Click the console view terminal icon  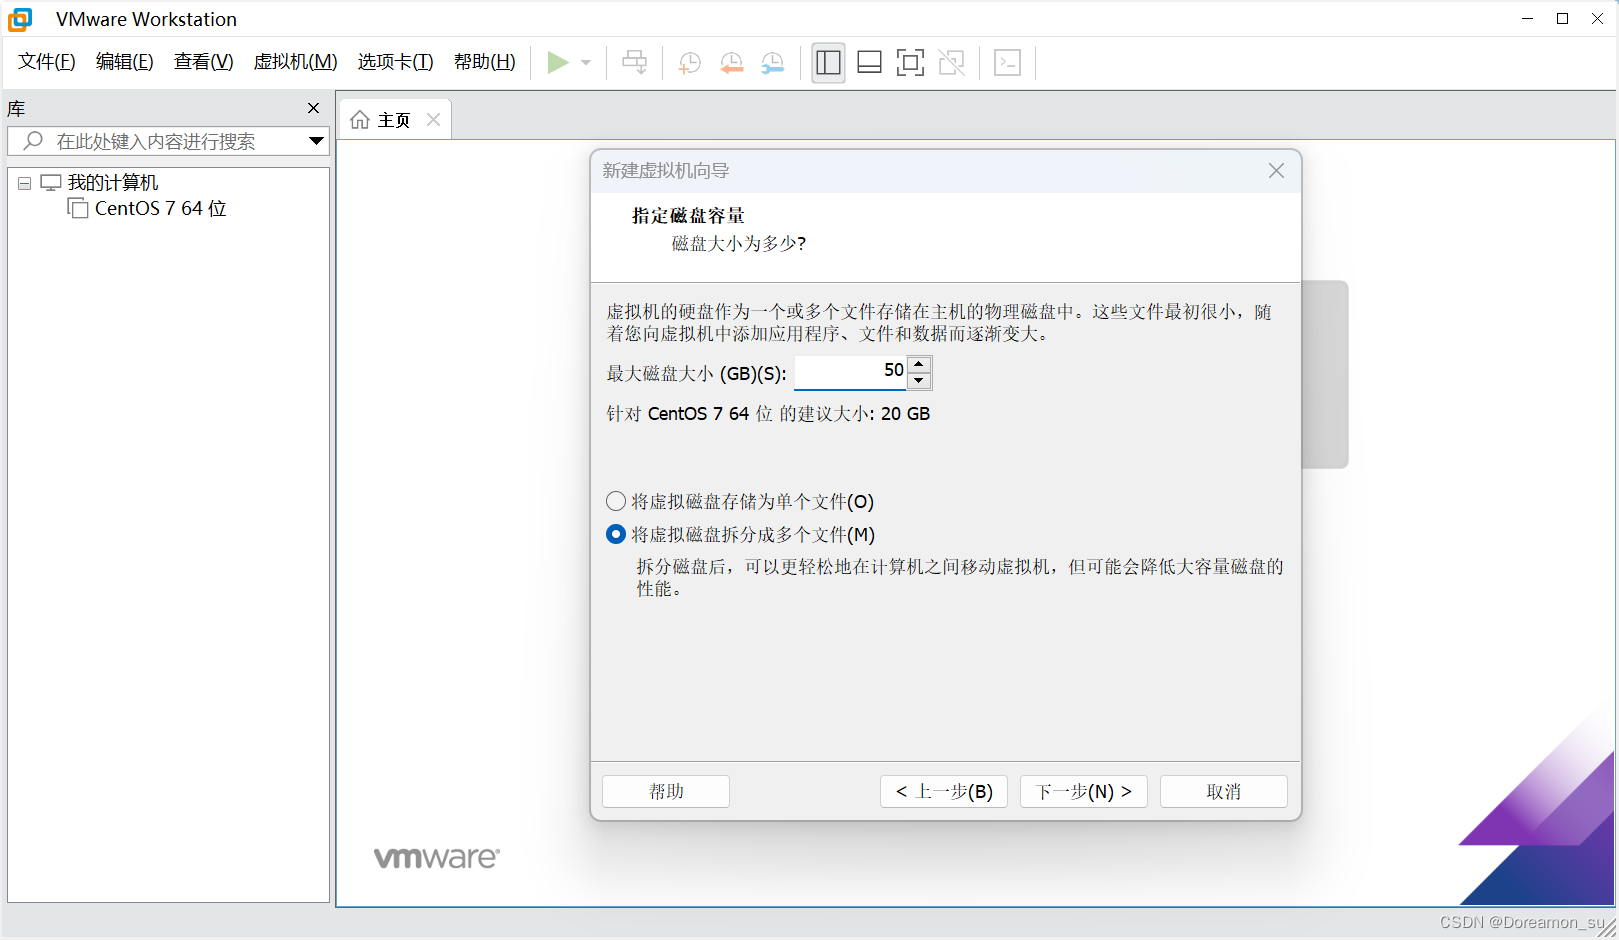point(1008,62)
